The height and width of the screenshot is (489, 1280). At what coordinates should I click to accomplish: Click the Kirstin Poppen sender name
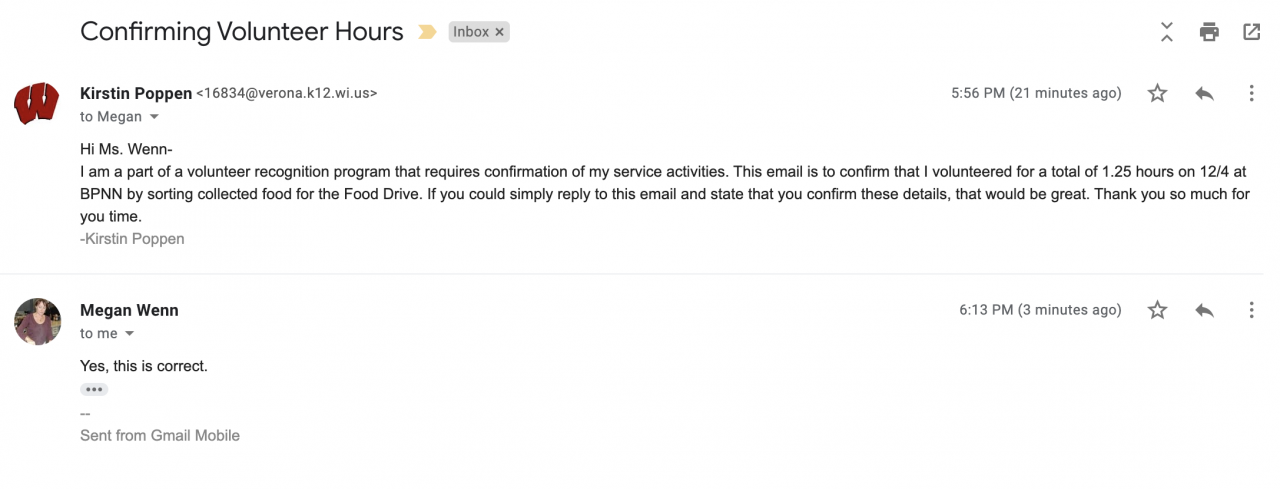pyautogui.click(x=135, y=93)
